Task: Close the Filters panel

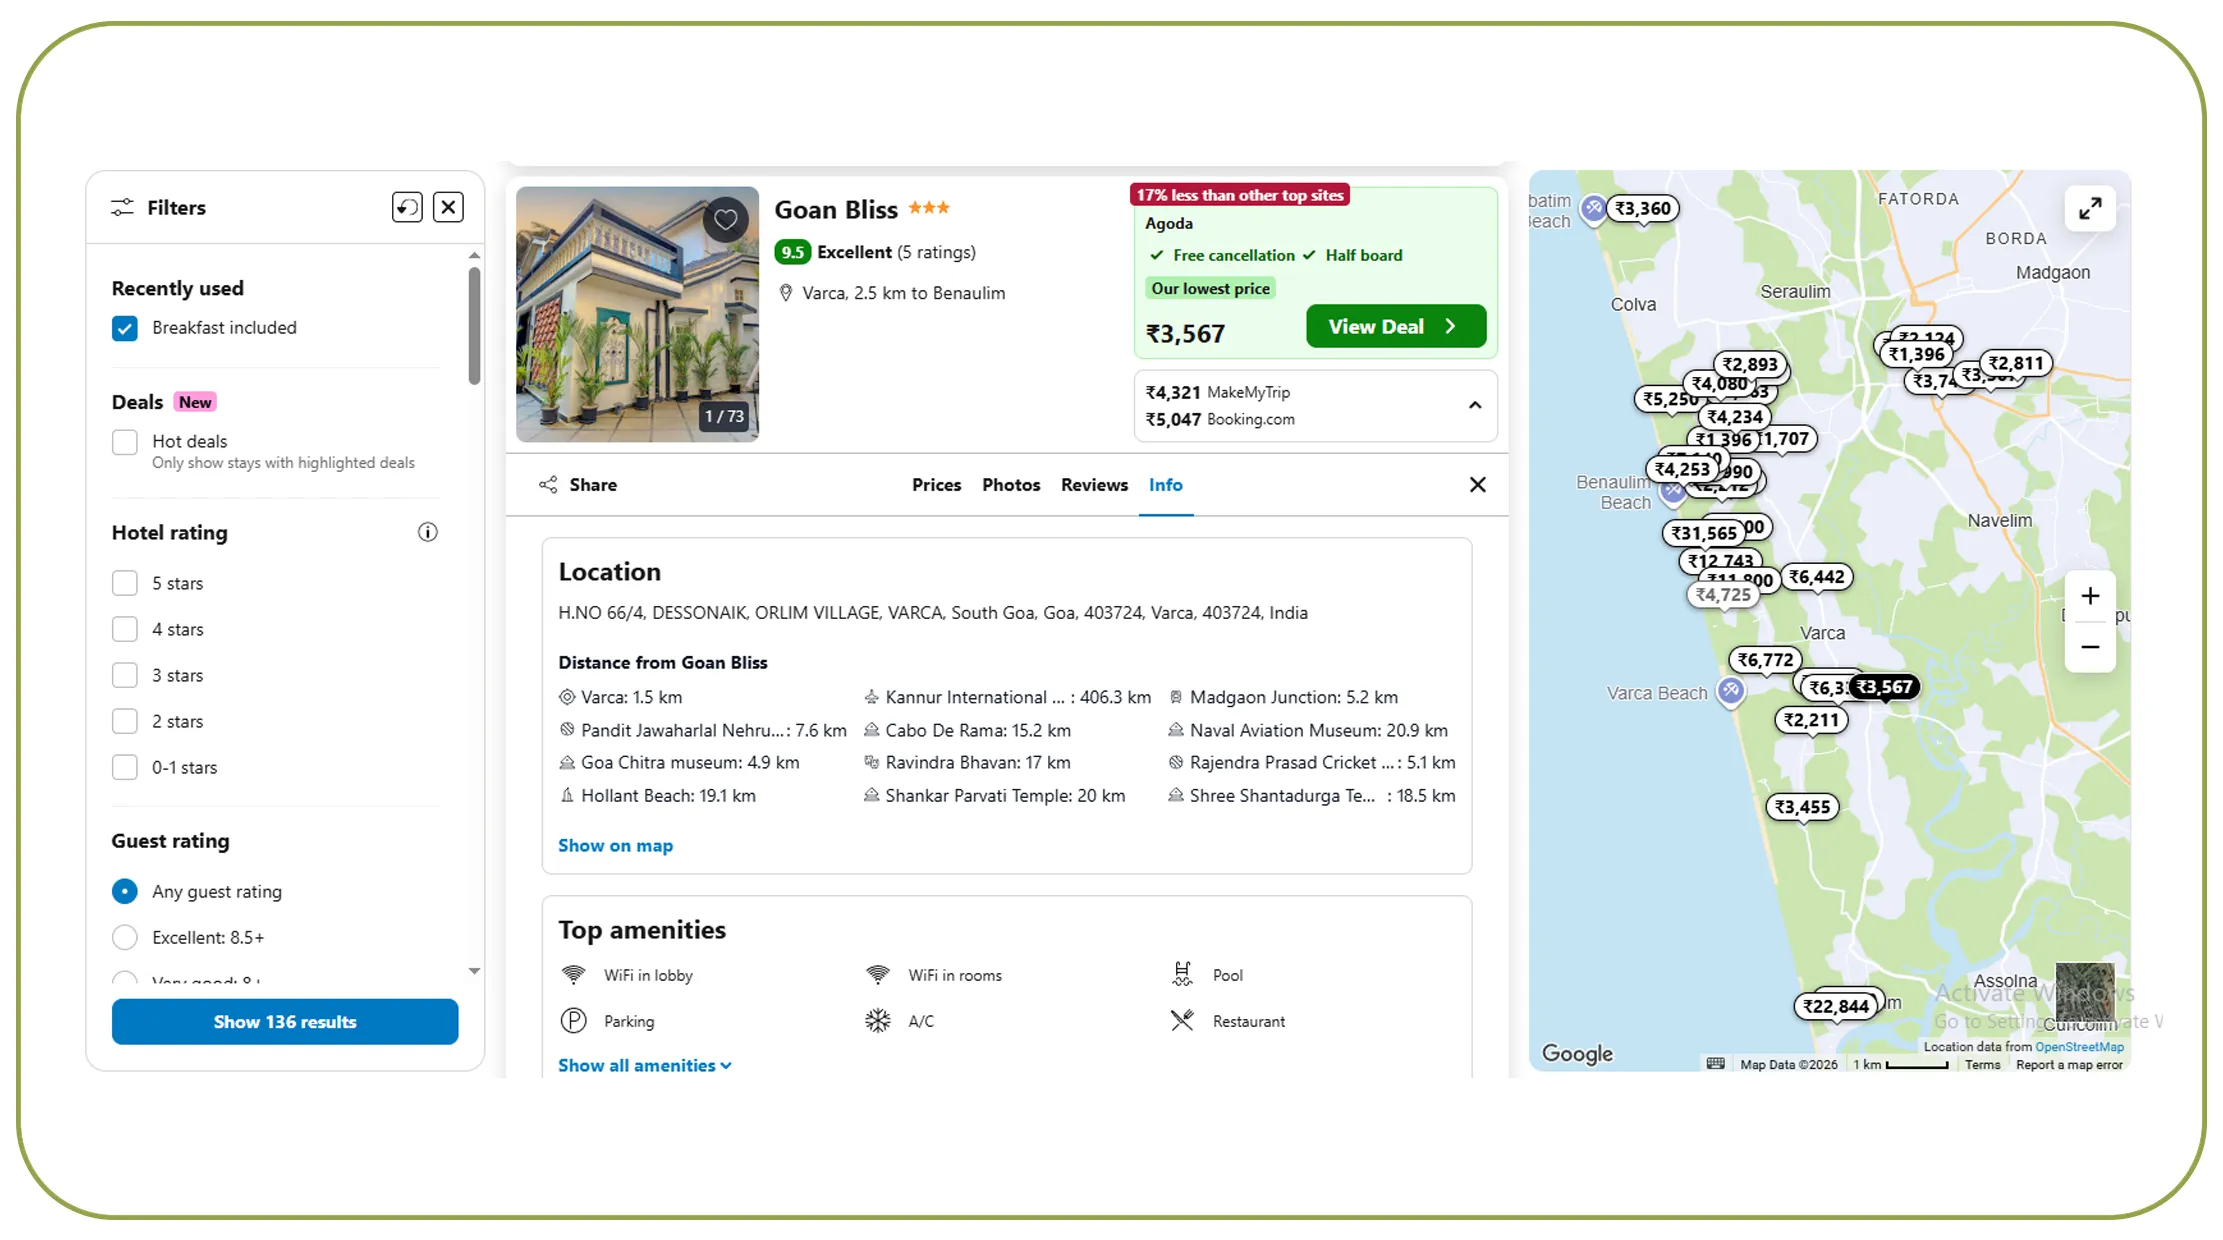Action: click(448, 207)
